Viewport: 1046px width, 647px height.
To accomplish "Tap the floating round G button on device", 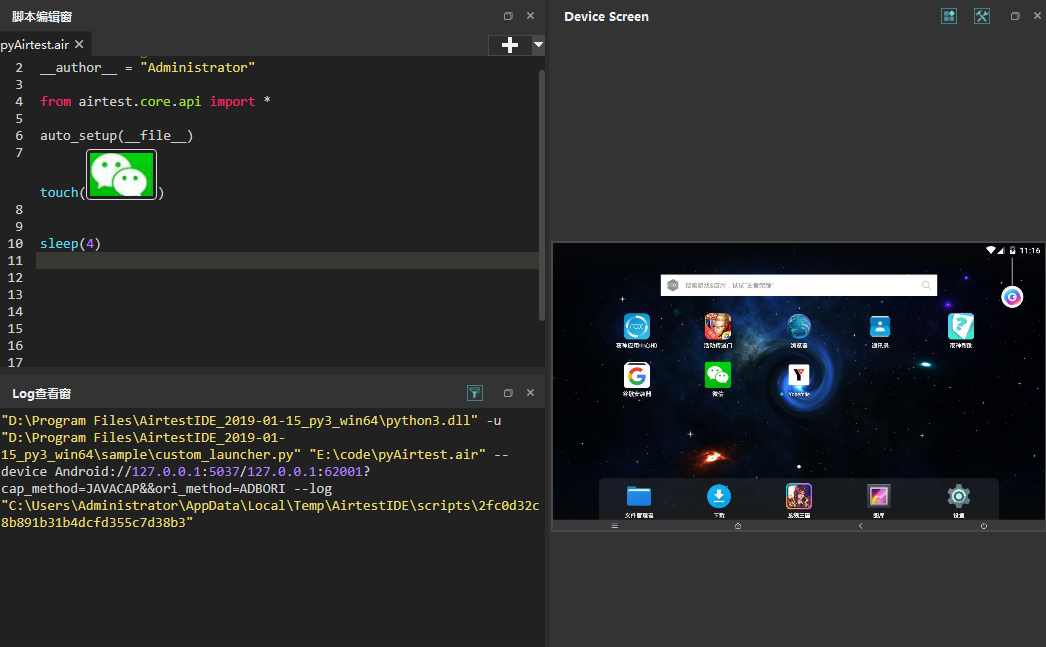I will point(1012,297).
